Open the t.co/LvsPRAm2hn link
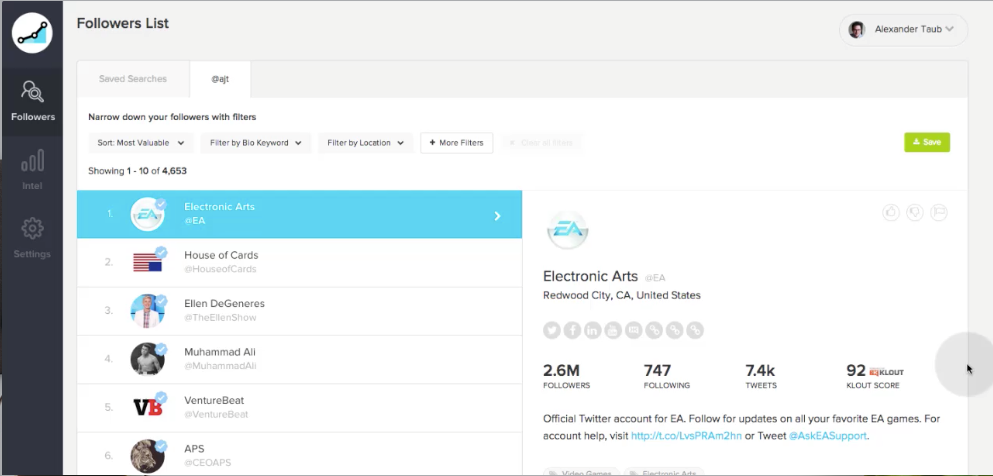The image size is (993, 476). pyautogui.click(x=686, y=435)
